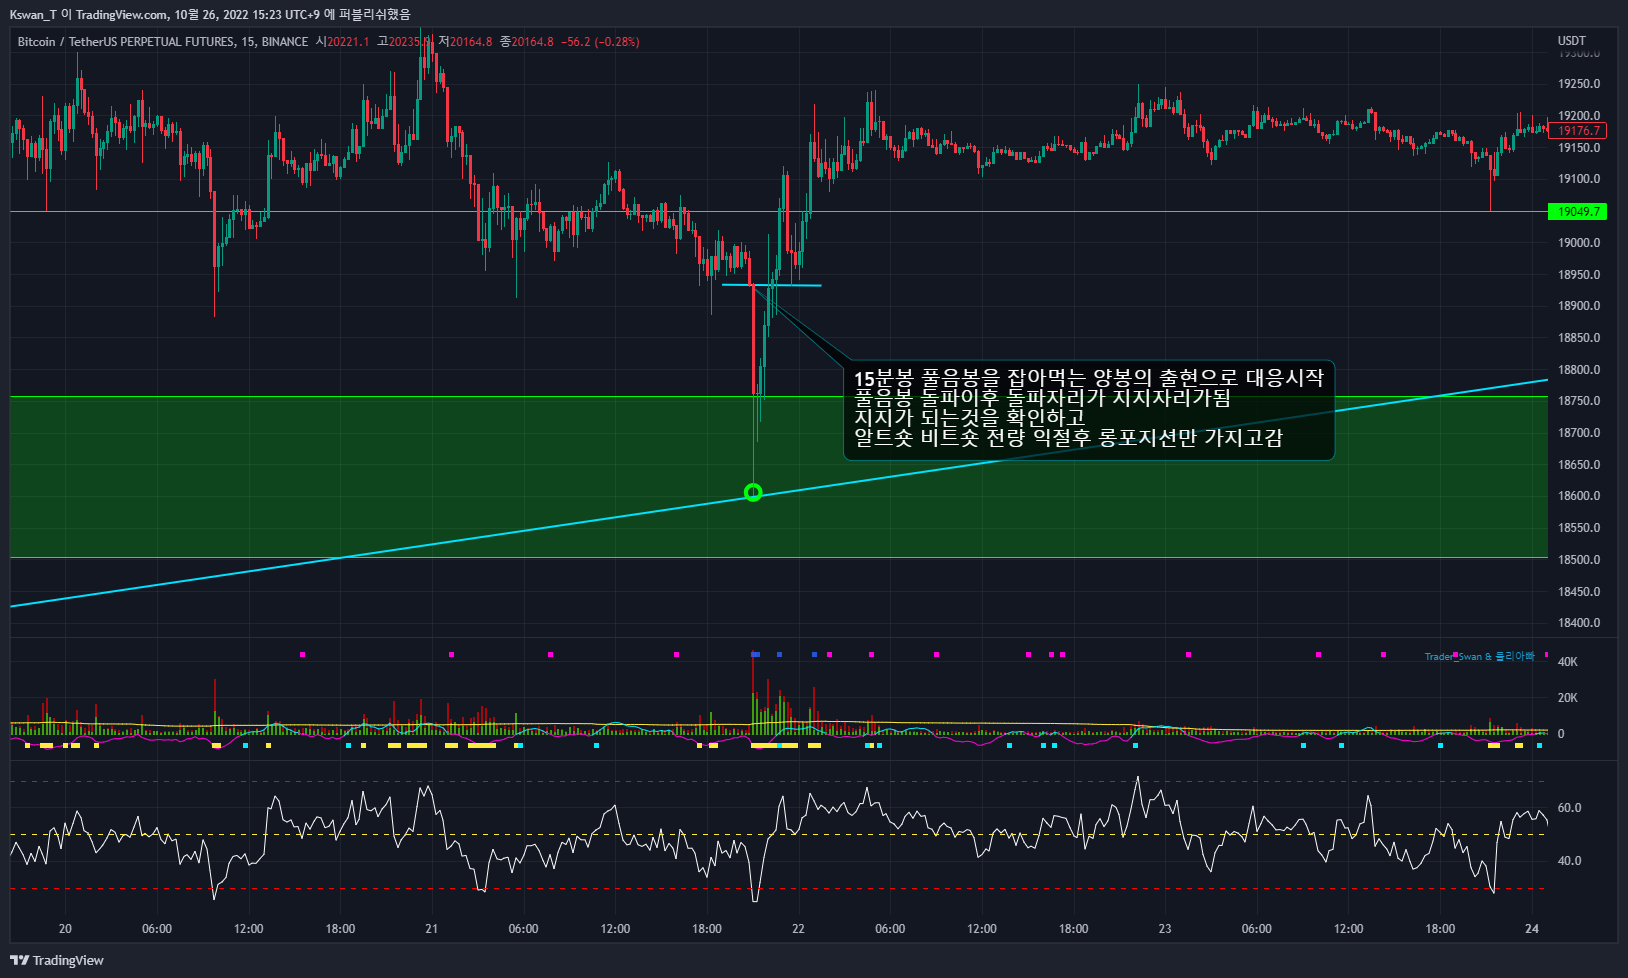This screenshot has height=978, width=1628.
Task: Click the date label 23 on the time axis
Action: tap(1165, 929)
